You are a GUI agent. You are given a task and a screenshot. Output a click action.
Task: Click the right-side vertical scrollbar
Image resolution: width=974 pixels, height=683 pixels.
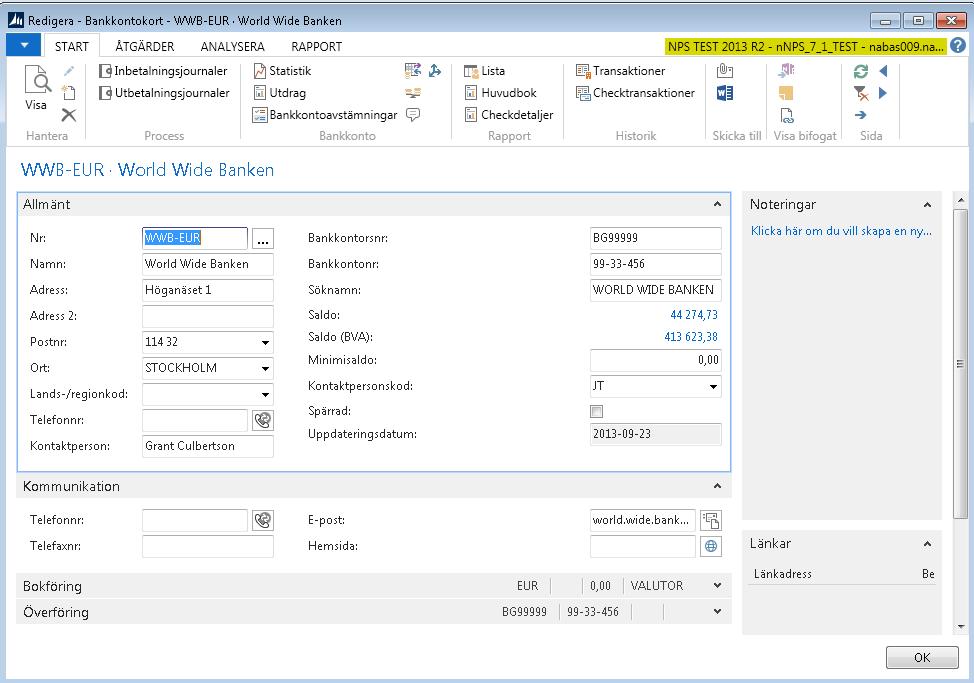click(960, 364)
